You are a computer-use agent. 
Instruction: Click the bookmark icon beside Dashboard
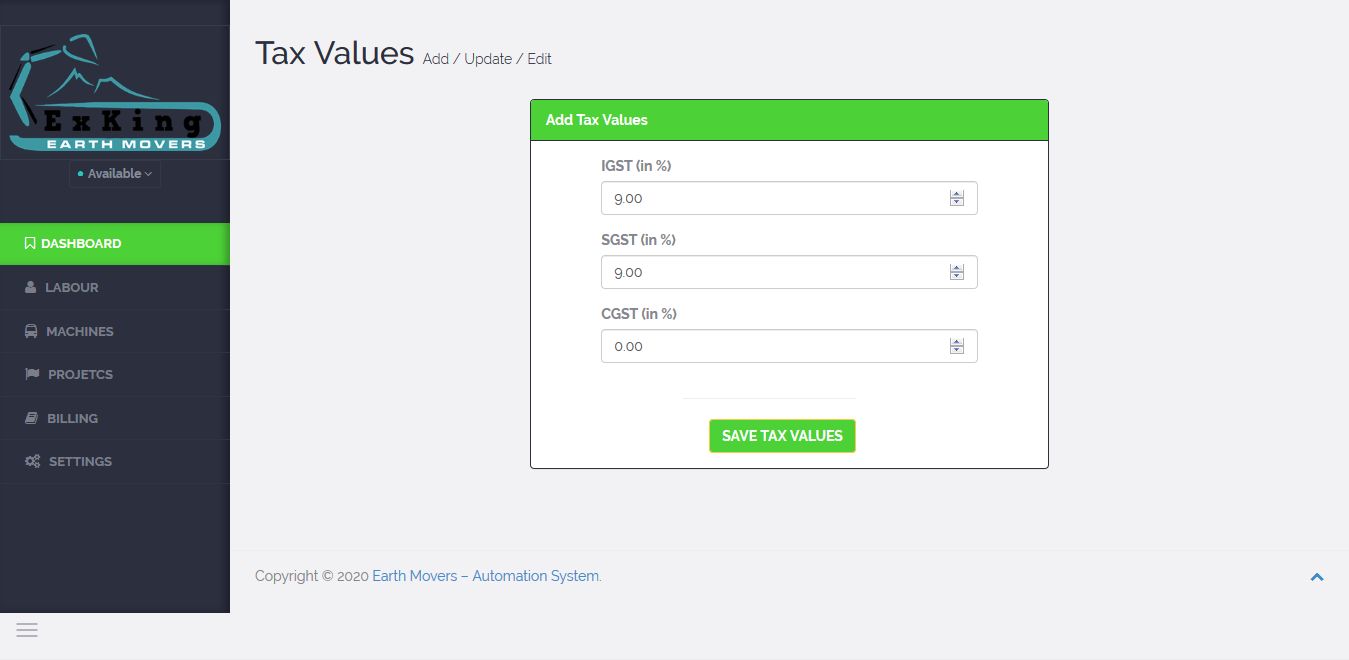click(30, 243)
